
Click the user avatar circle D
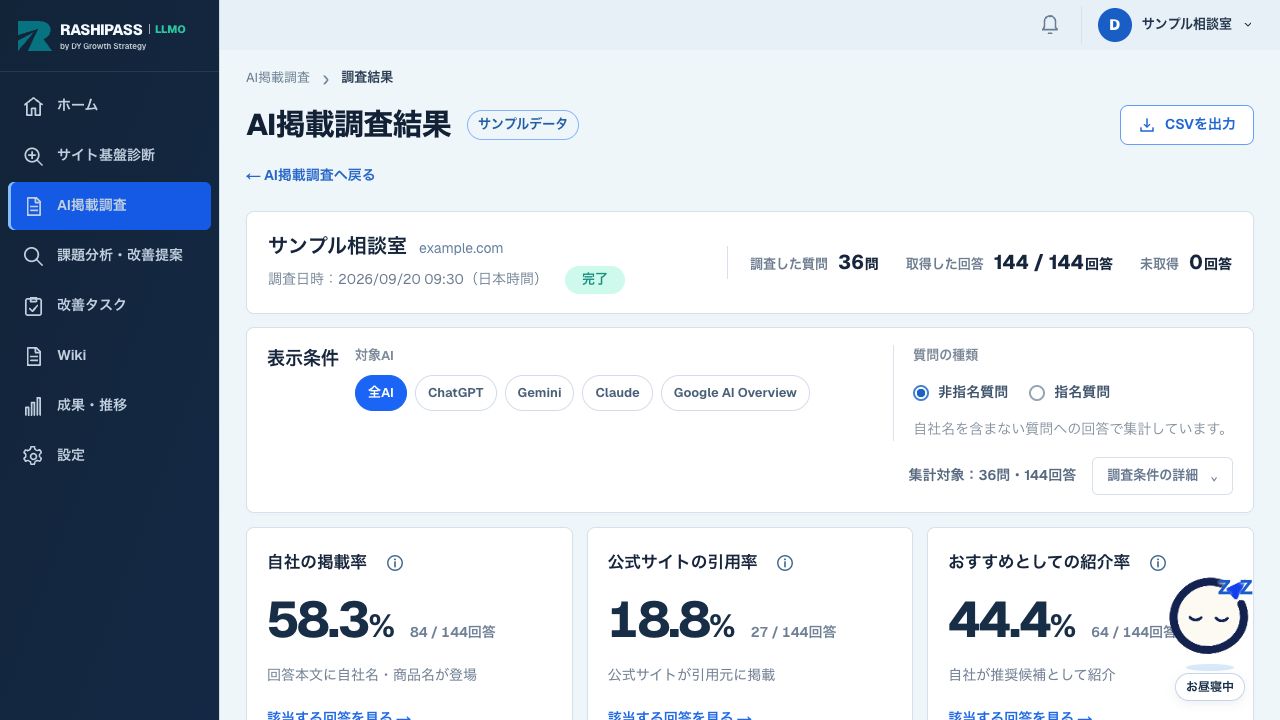click(x=1114, y=24)
